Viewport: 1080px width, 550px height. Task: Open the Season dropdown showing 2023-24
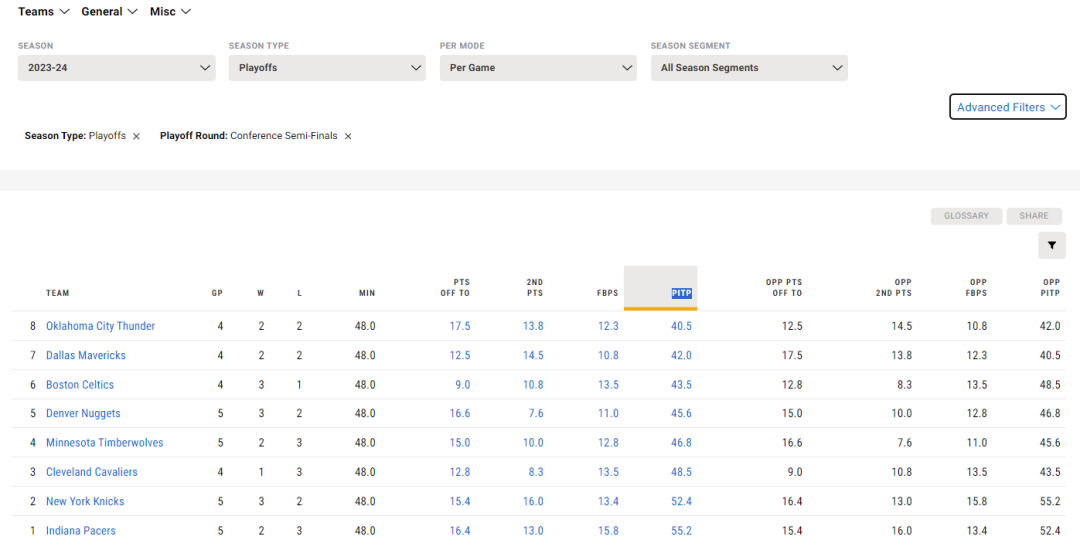[x=116, y=68]
